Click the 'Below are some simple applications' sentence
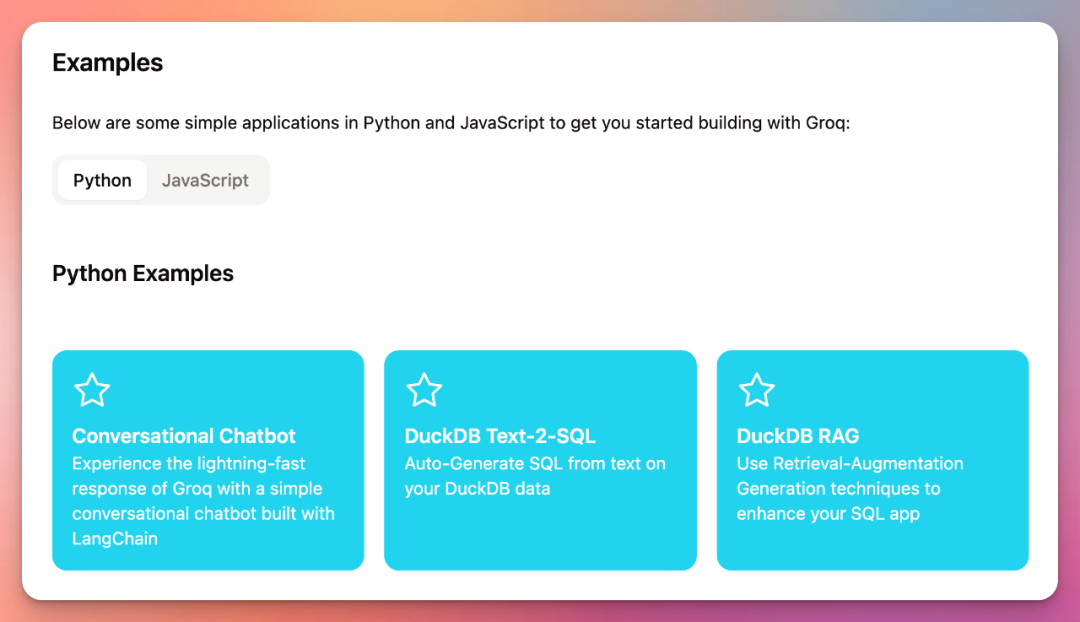 451,123
